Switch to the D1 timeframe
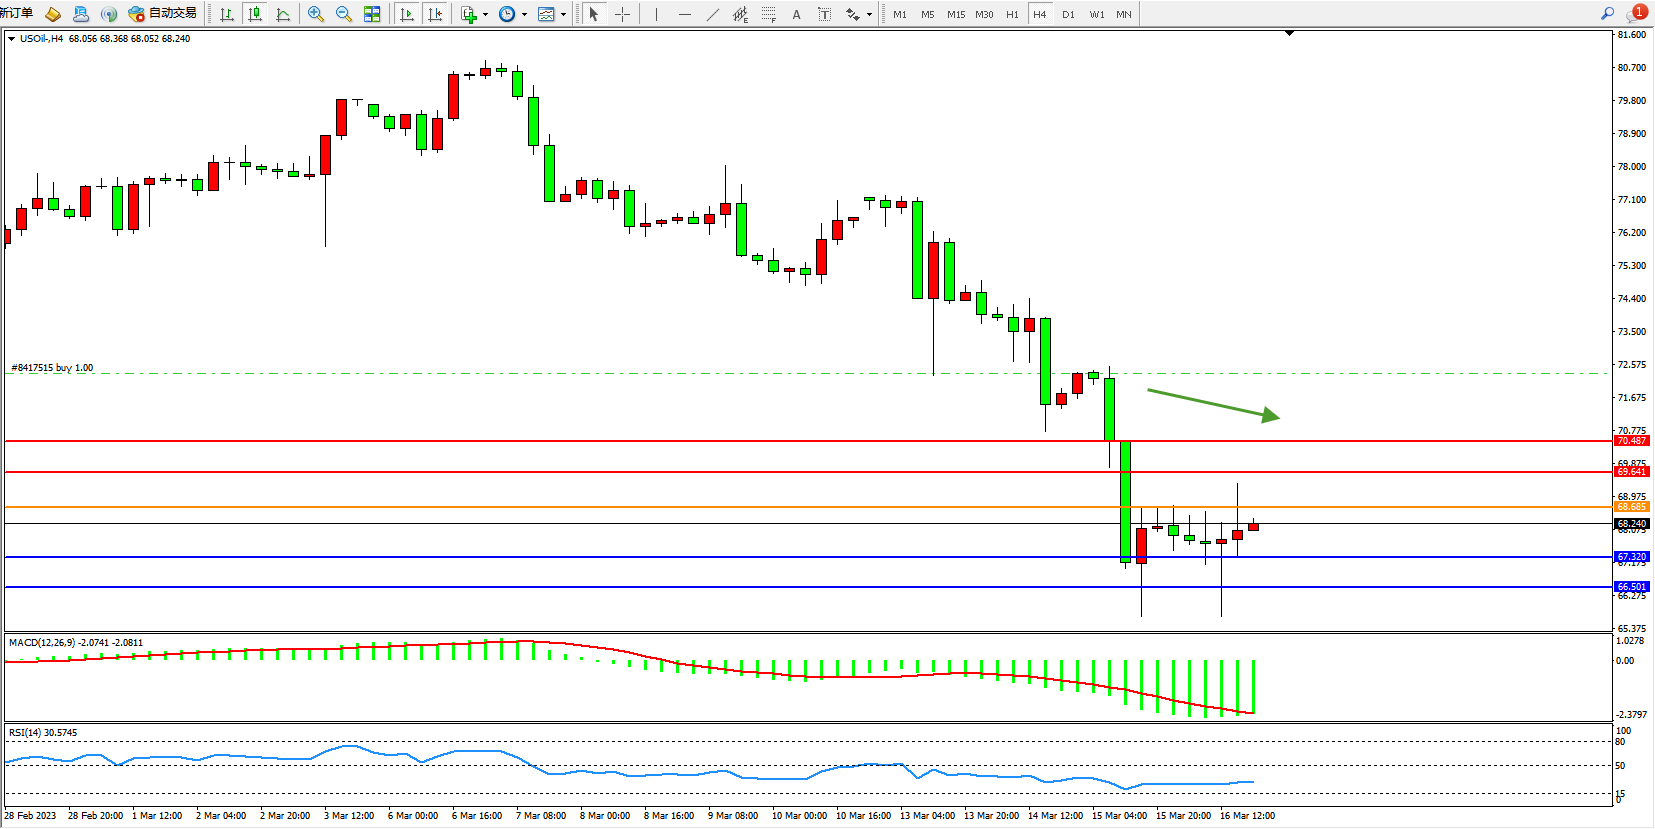The width and height of the screenshot is (1655, 829). (1068, 14)
